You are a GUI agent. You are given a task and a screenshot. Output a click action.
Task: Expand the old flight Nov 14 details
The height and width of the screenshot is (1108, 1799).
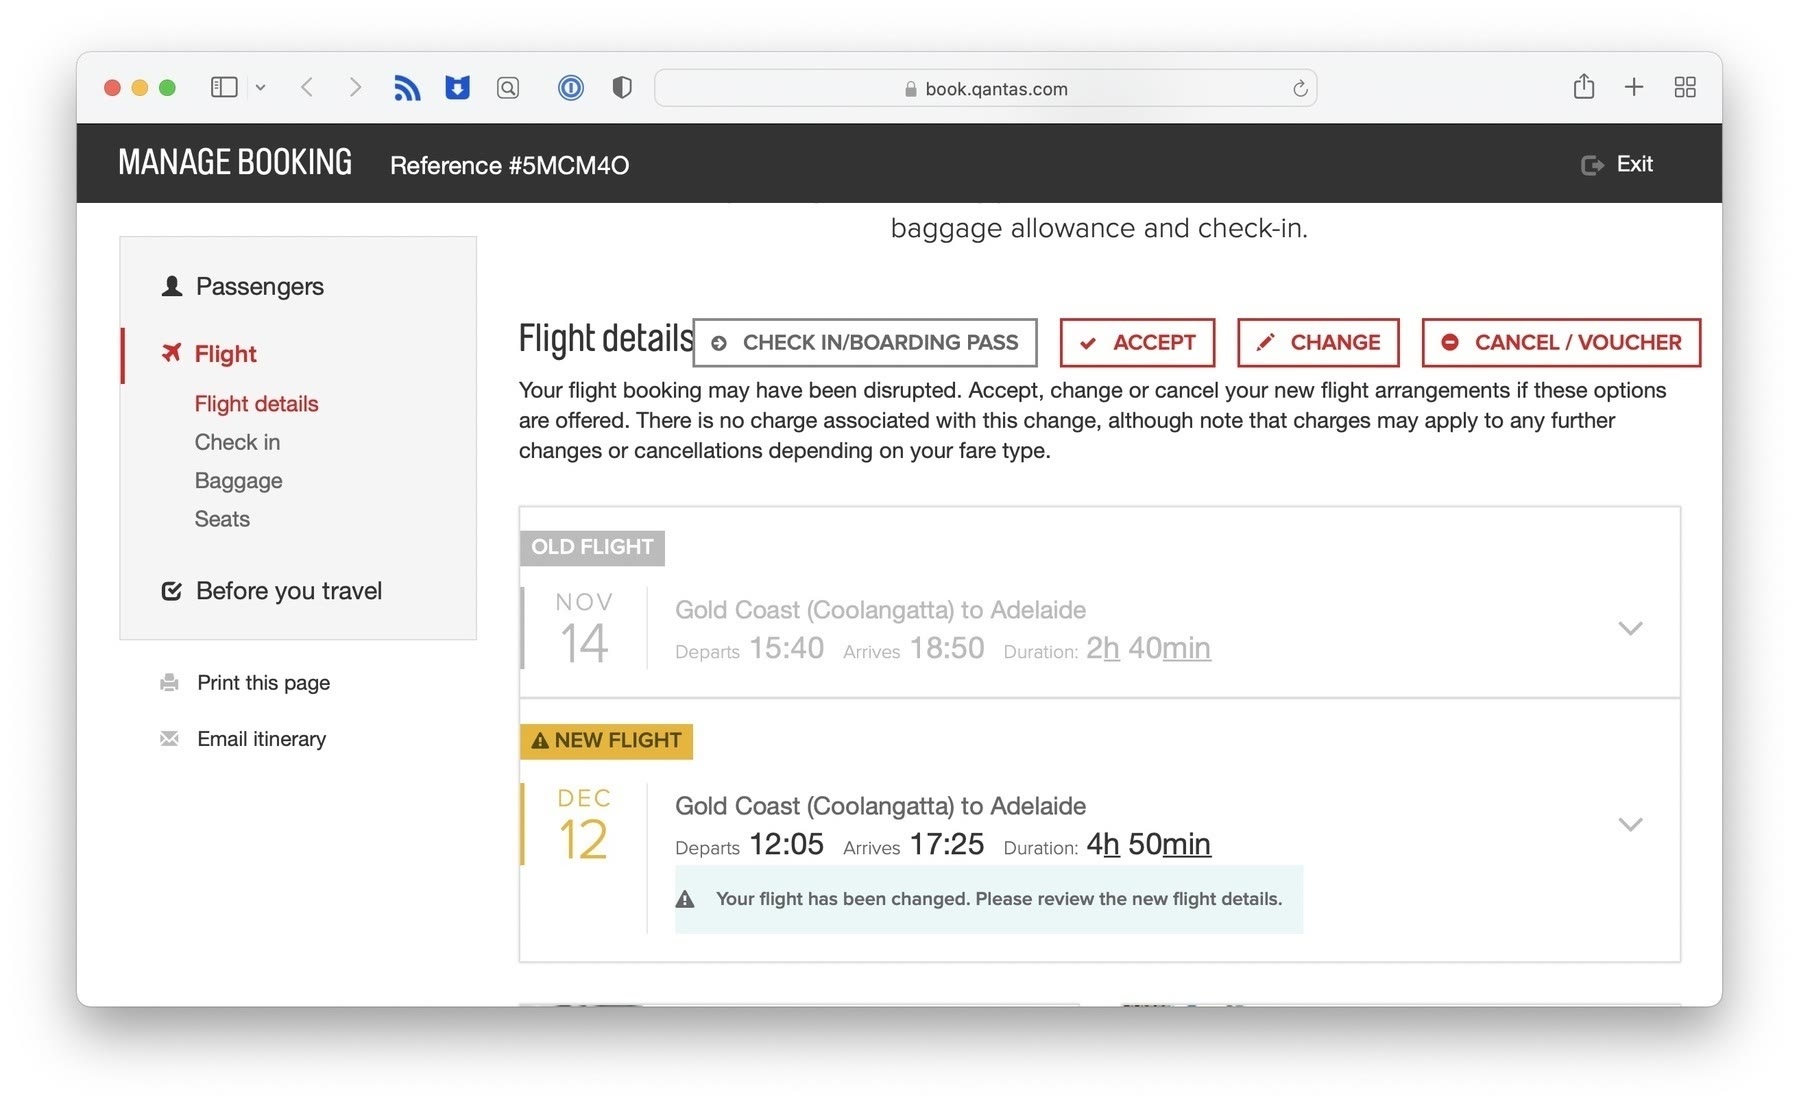1630,628
